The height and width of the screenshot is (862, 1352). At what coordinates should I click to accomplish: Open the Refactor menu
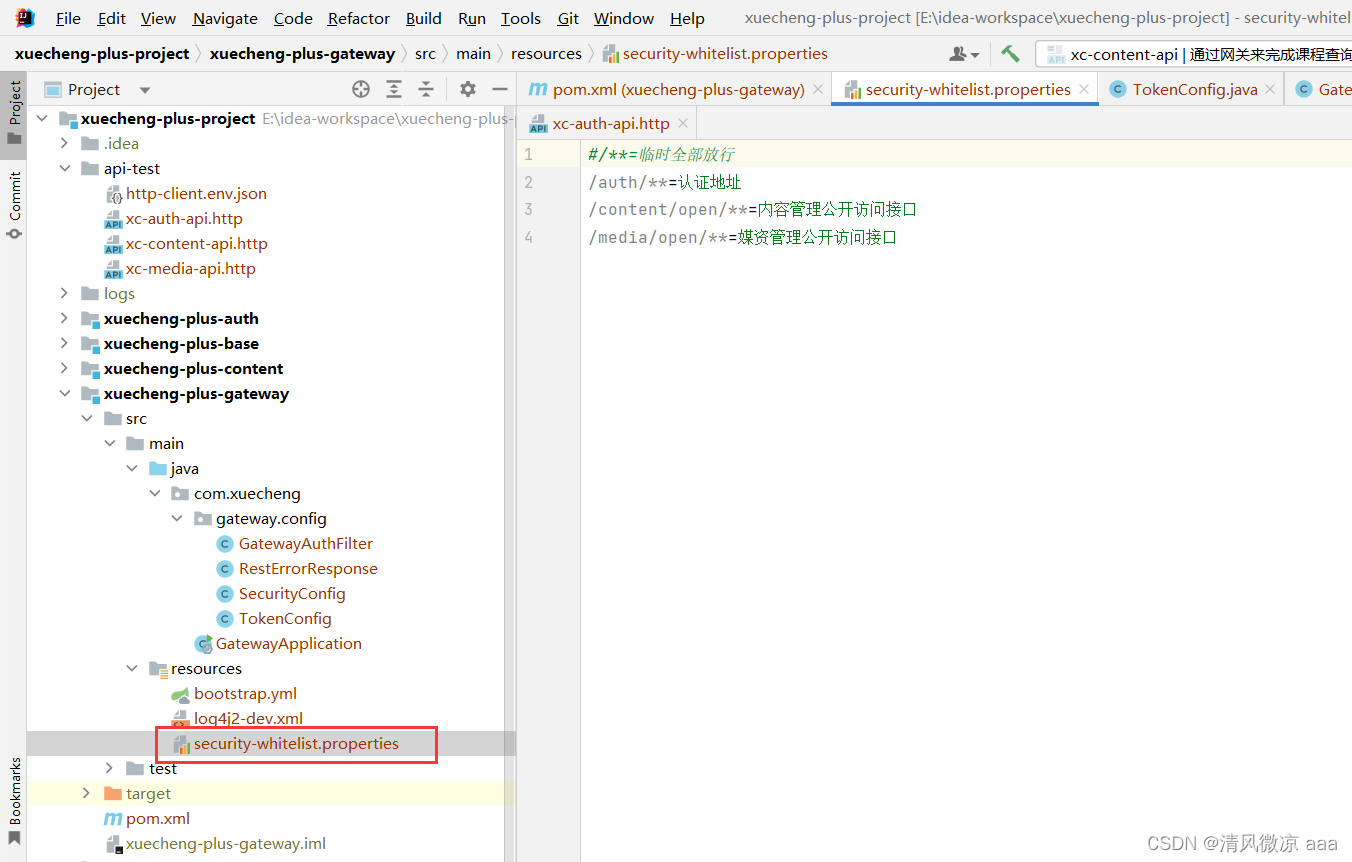point(359,18)
